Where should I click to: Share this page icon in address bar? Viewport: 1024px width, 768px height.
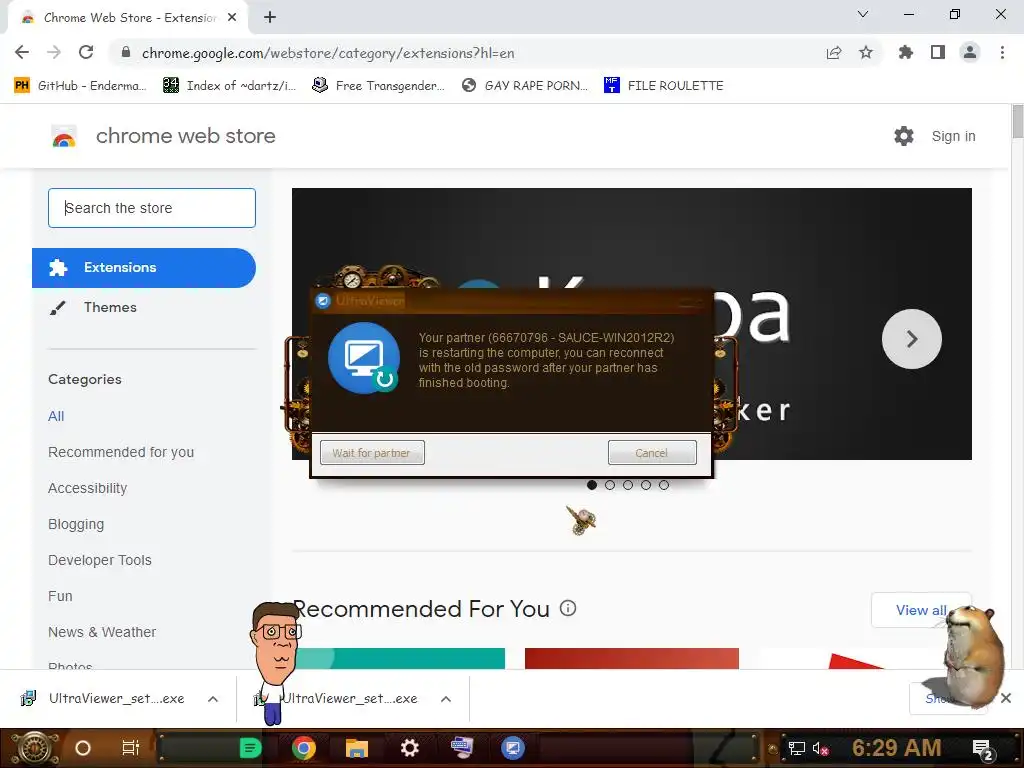click(833, 53)
